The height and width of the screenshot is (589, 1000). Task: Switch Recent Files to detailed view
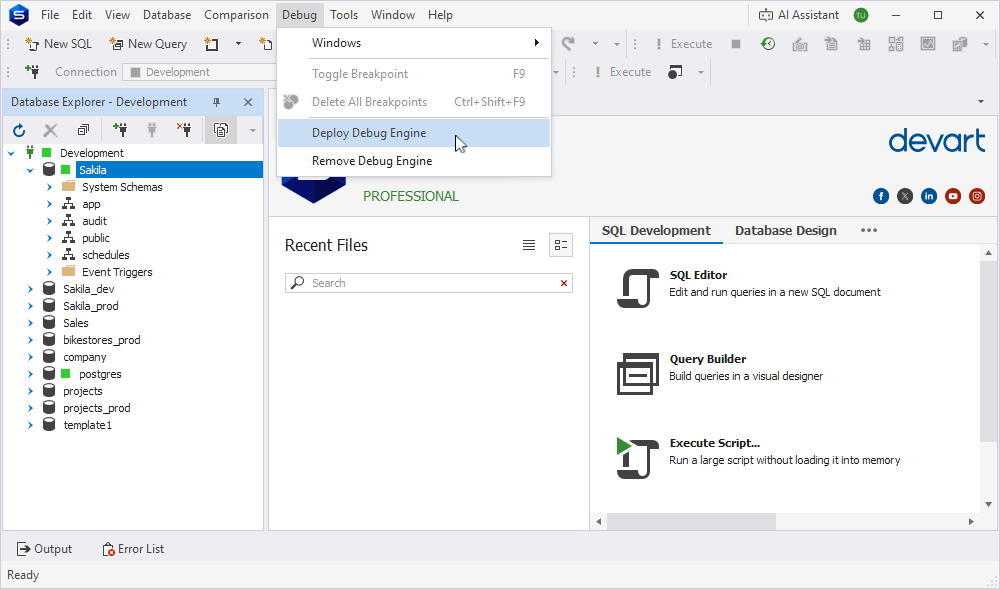(561, 245)
